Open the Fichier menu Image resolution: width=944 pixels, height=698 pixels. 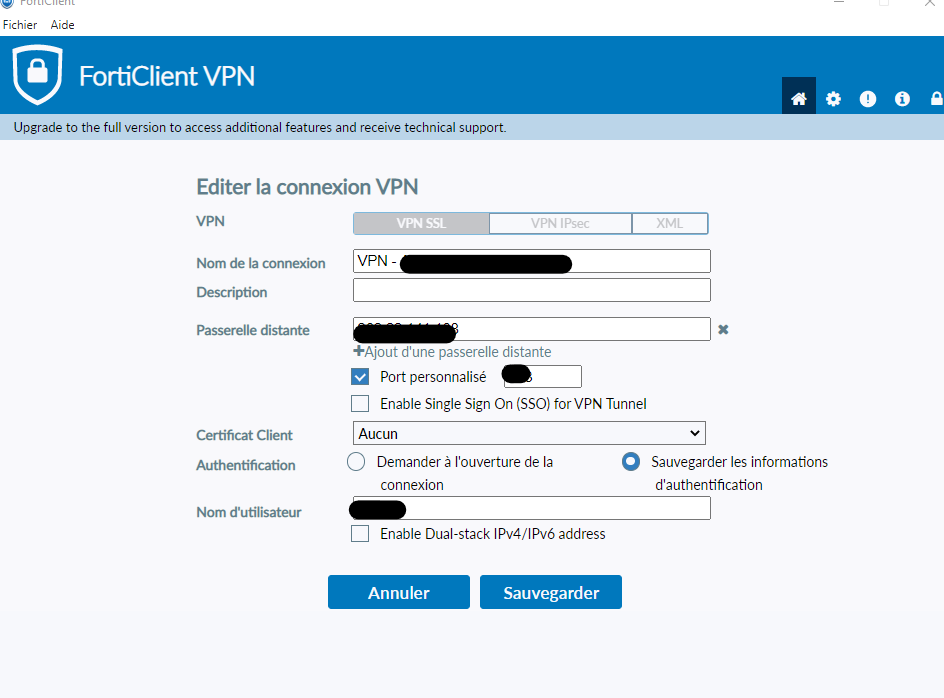(20, 25)
